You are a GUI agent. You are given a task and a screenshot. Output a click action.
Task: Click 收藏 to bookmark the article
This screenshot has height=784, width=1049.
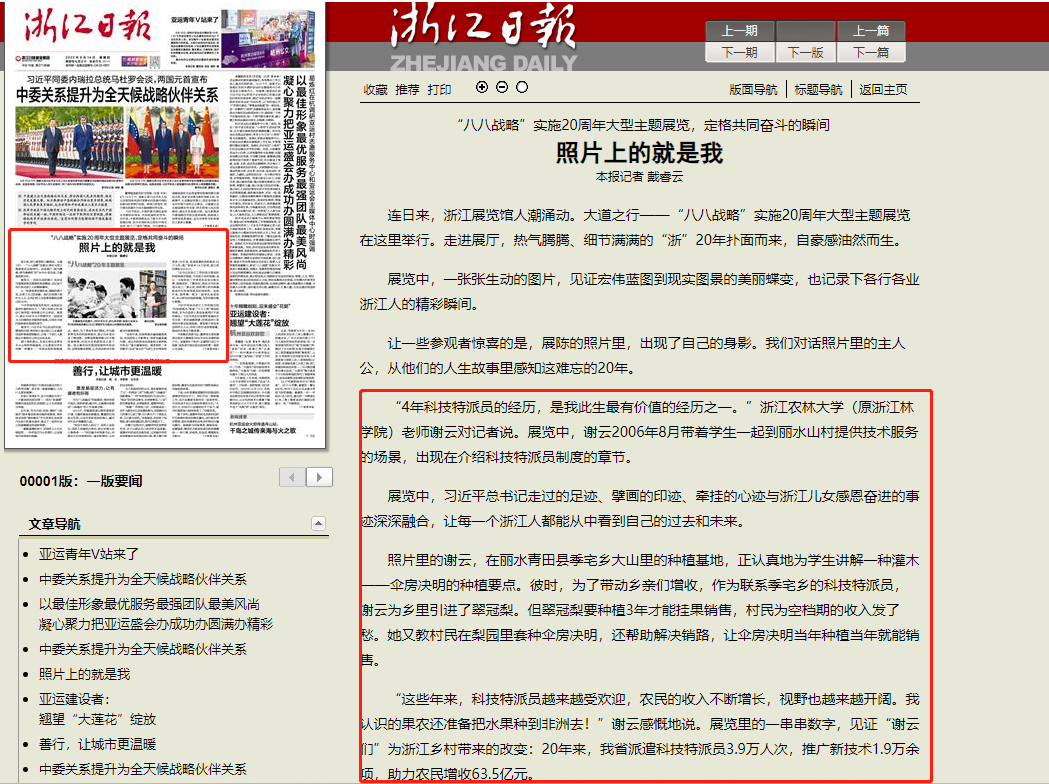pos(375,89)
